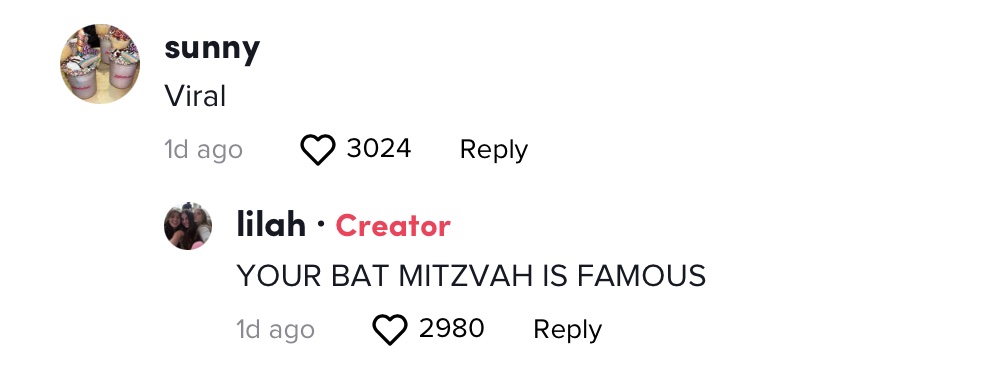Click the dot separator before Creator

[x=321, y=224]
